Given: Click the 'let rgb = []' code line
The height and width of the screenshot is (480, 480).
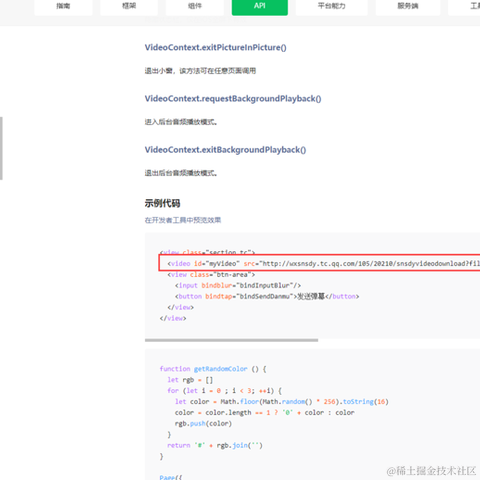Looking at the screenshot, I should pos(190,380).
